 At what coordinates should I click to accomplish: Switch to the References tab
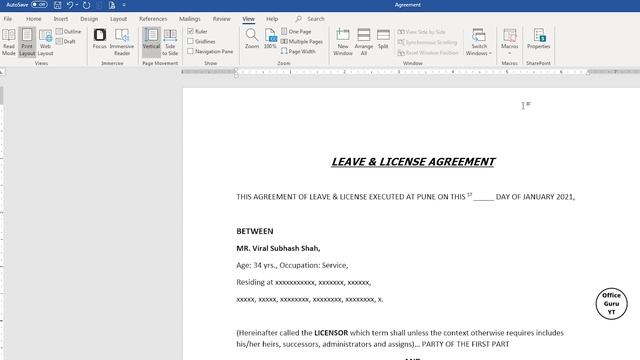pos(153,19)
